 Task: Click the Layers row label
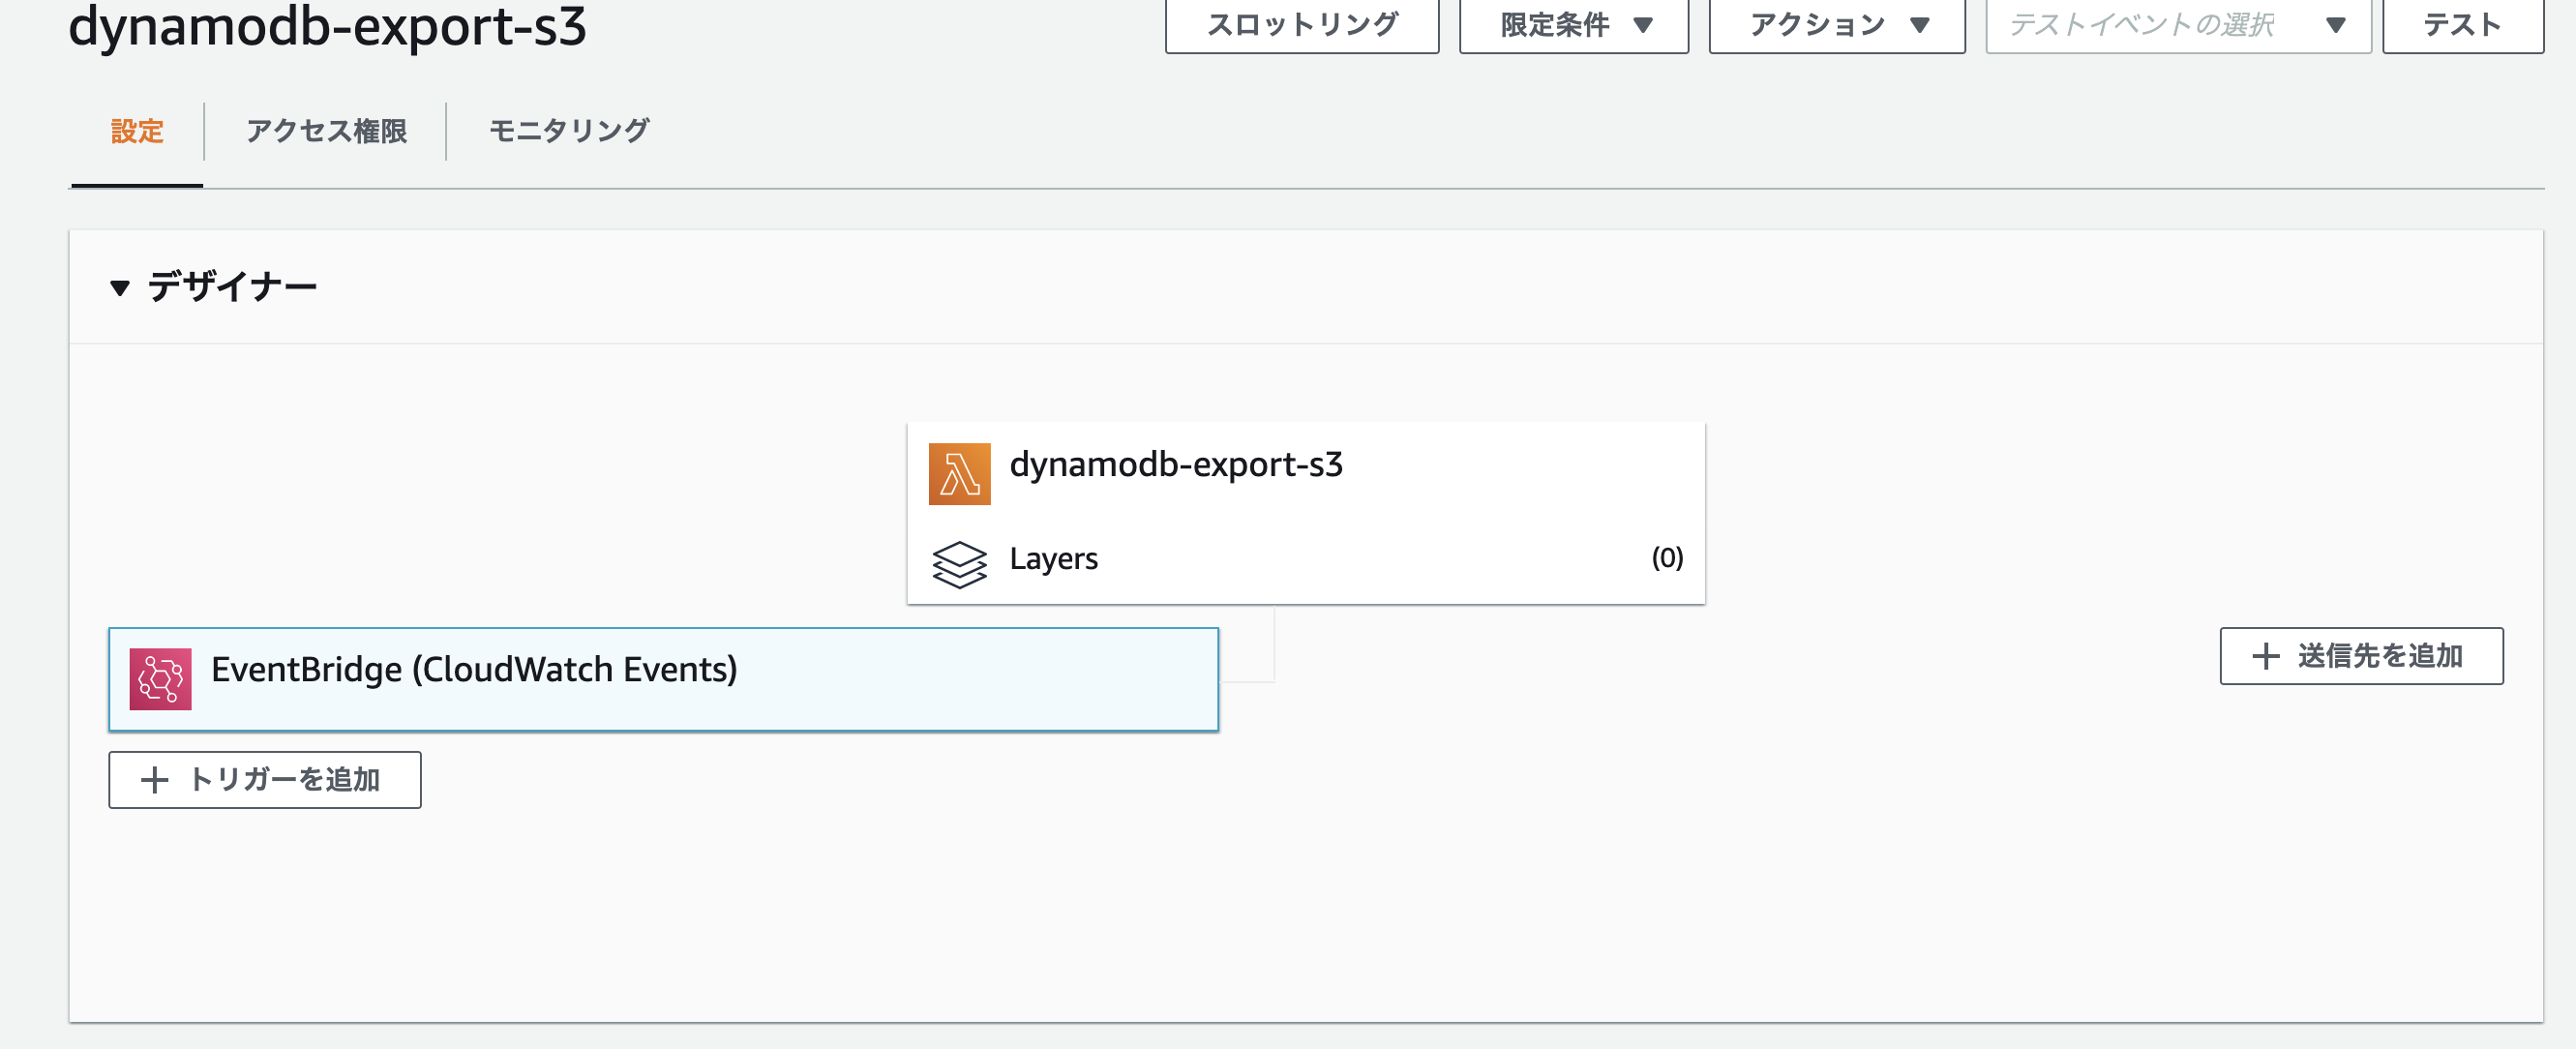point(1053,558)
